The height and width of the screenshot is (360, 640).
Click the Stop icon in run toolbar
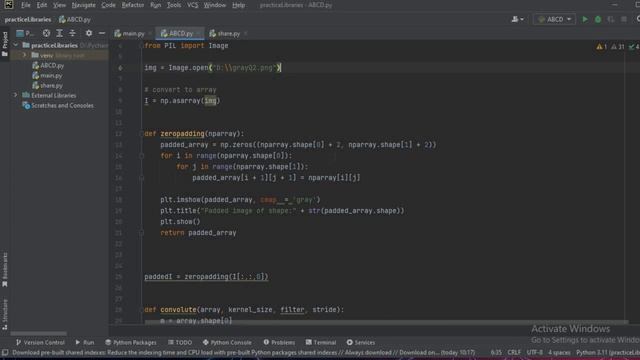[x=624, y=19]
